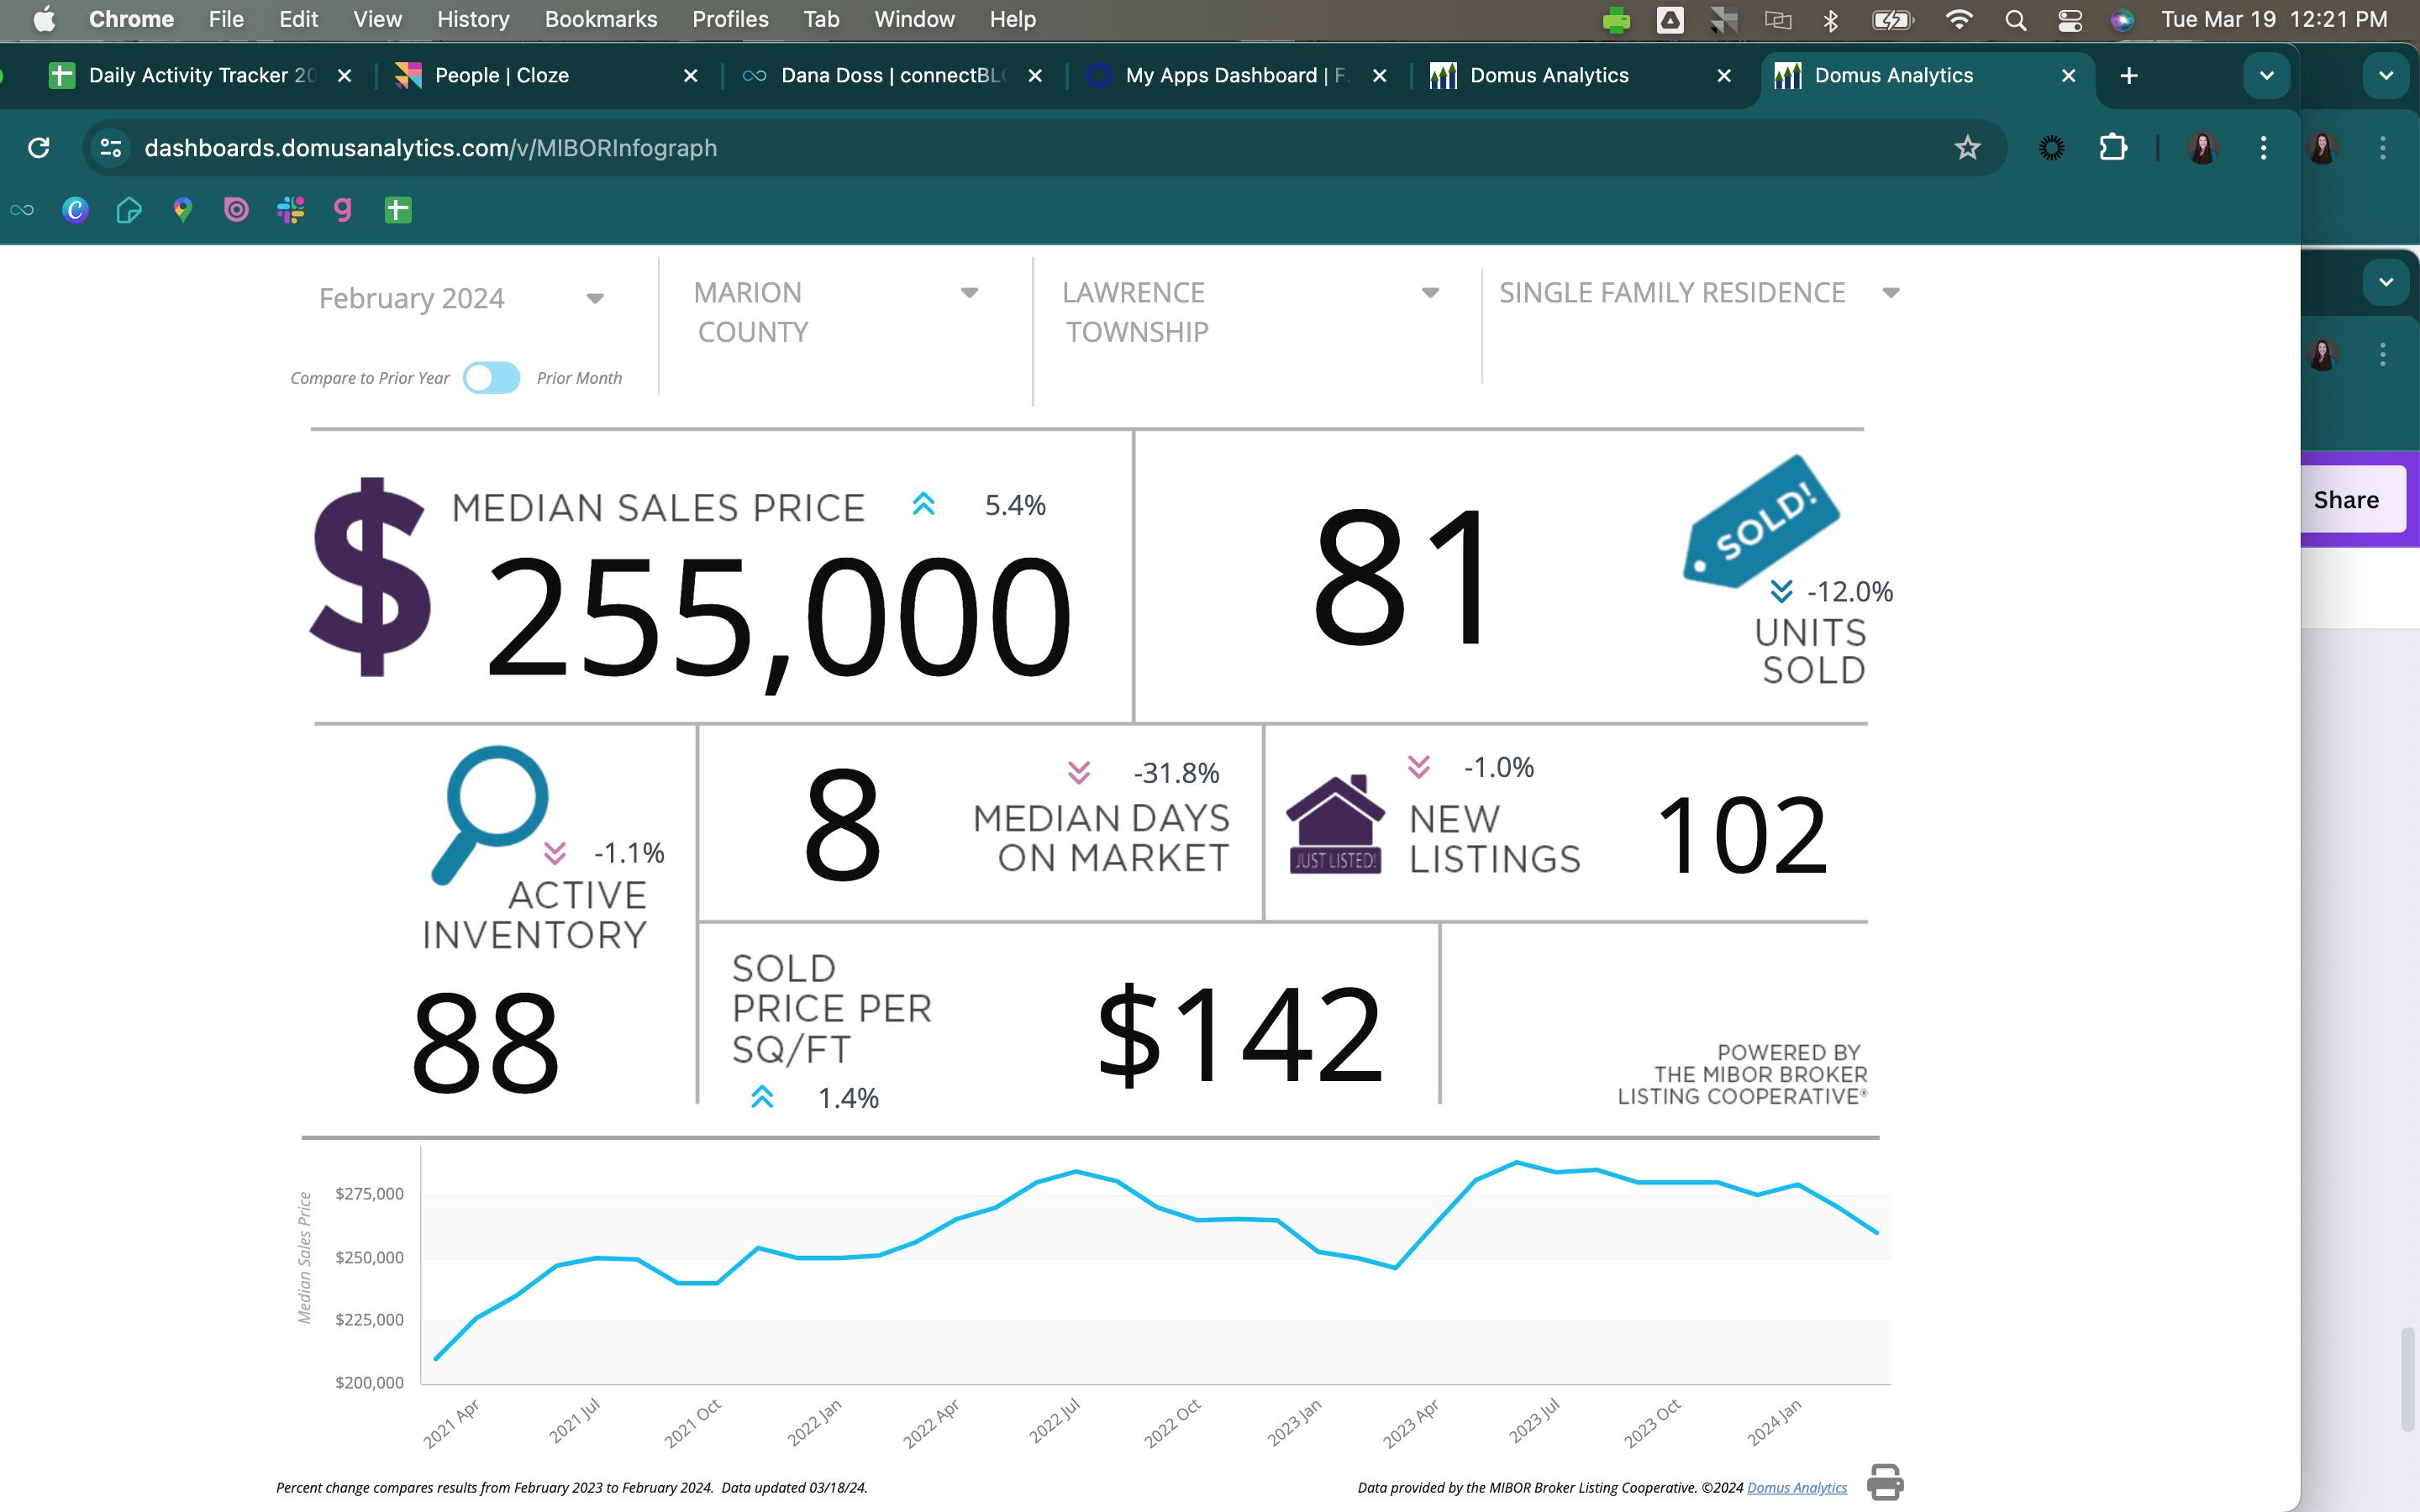Open the February 2024 date dropdown
Image resolution: width=2420 pixels, height=1512 pixels.
[x=595, y=298]
